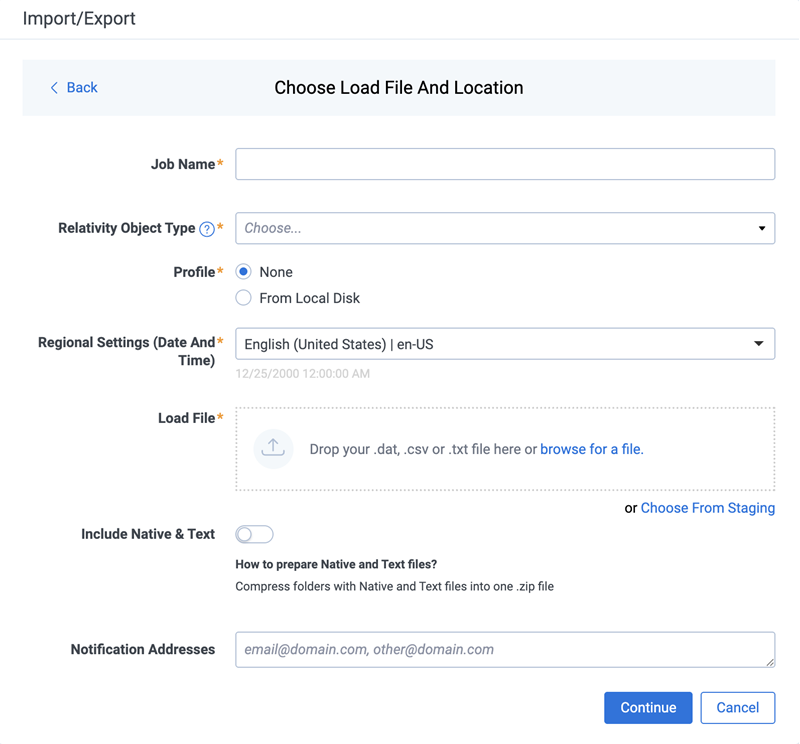Open Choose From Staging
Screen dimensions: 800x744
[x=707, y=508]
